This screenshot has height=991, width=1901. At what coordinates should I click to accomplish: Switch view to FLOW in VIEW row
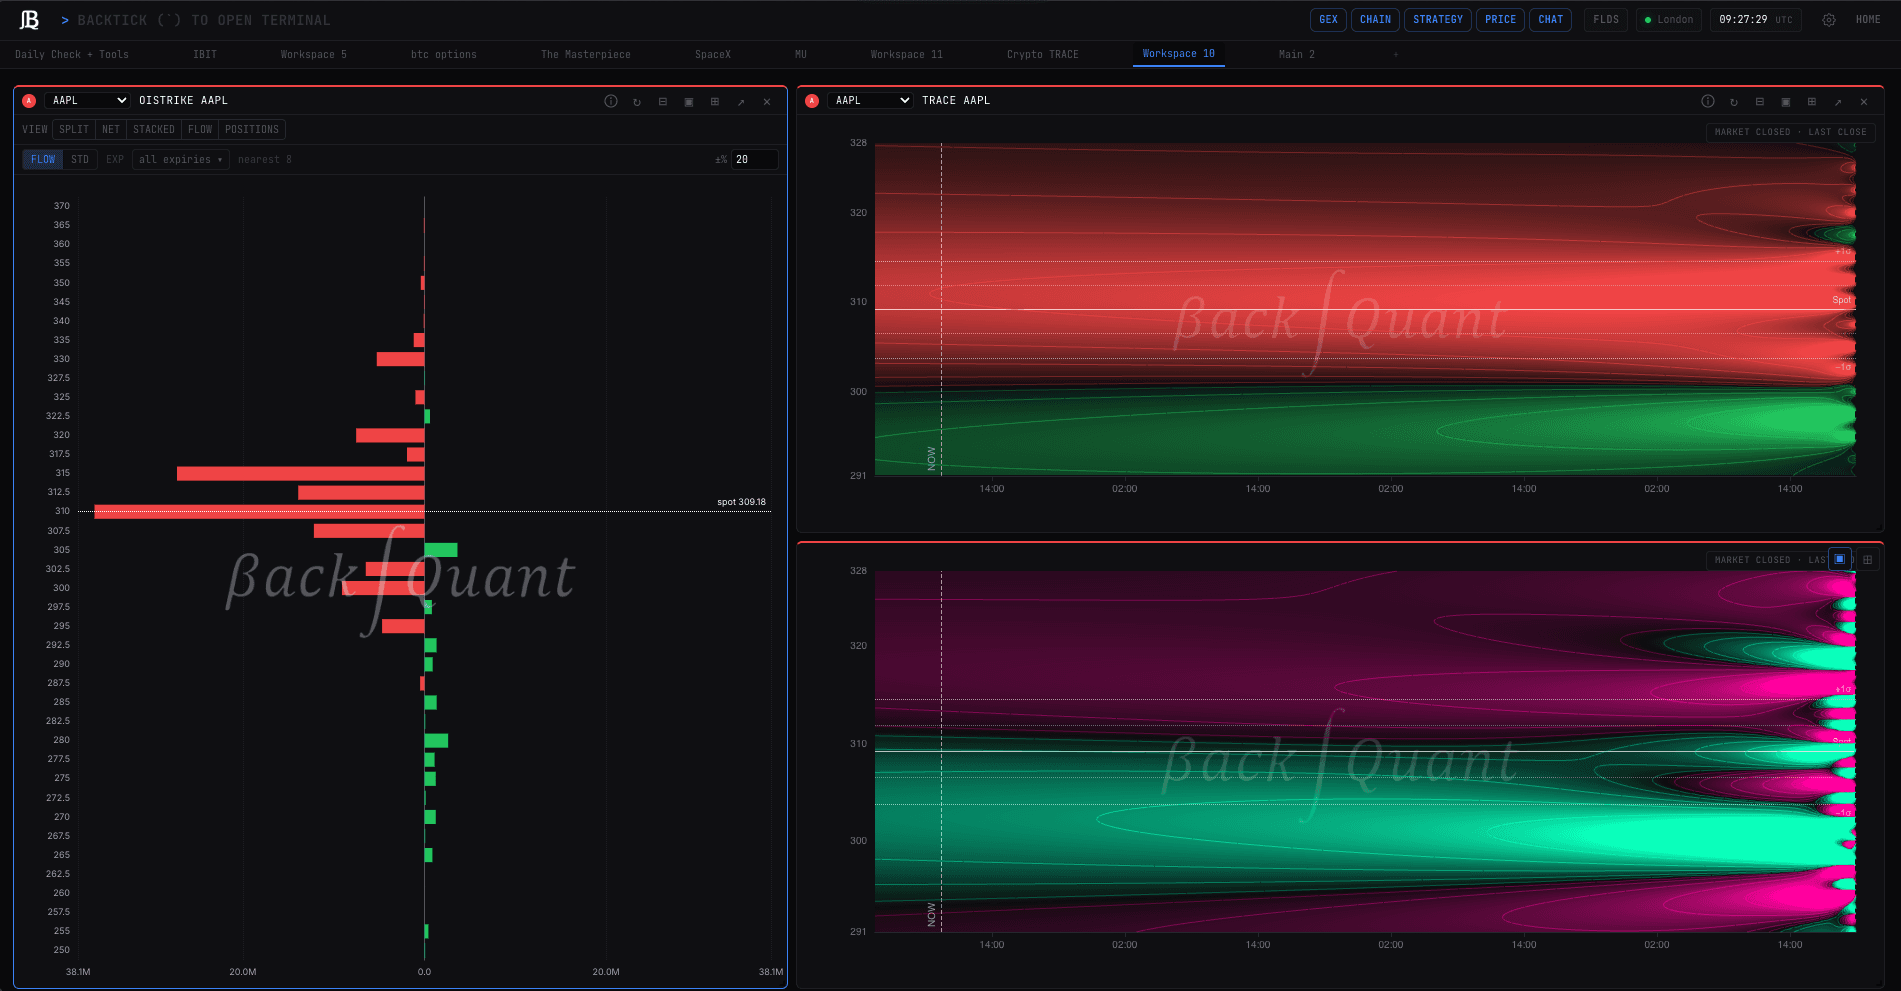click(200, 129)
